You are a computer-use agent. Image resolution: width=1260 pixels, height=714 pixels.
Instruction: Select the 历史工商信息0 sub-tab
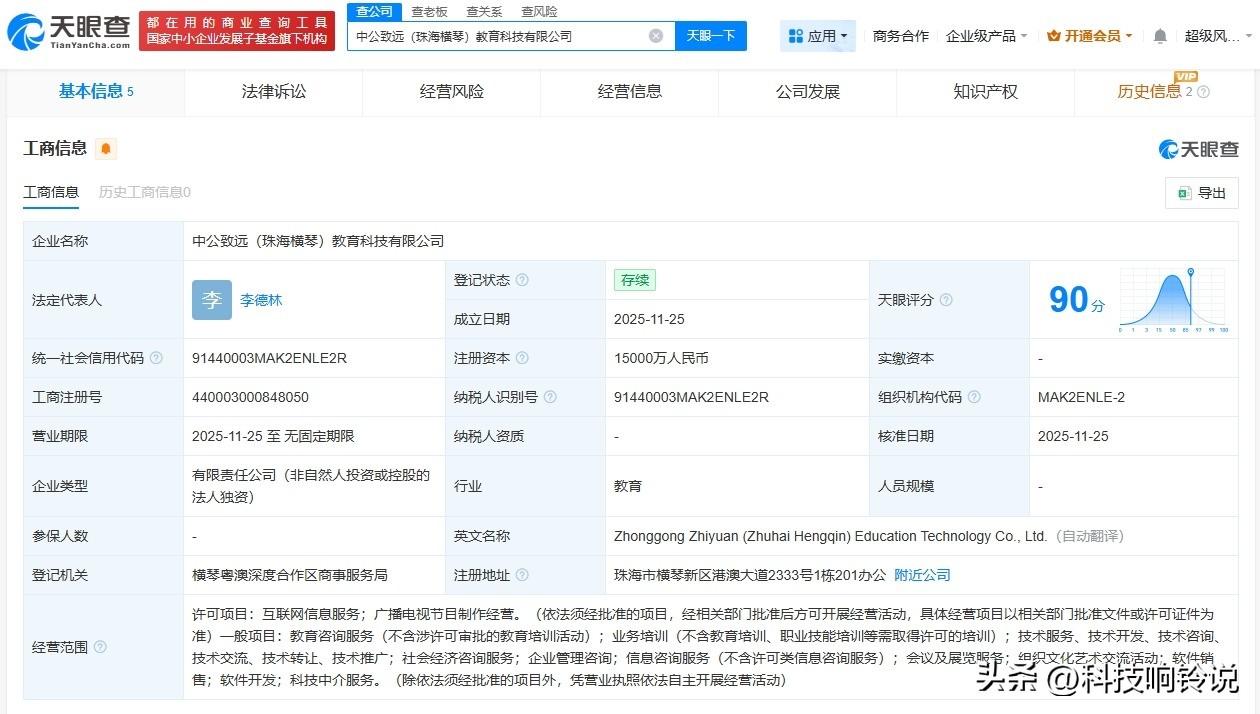(144, 192)
